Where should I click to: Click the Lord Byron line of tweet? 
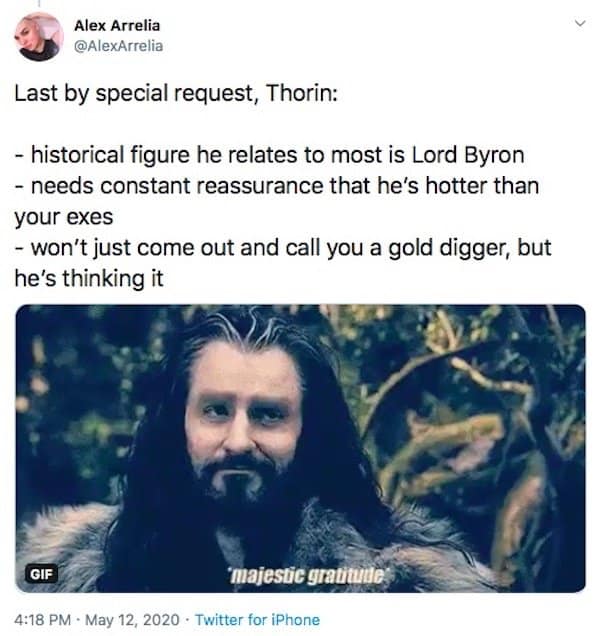pyautogui.click(x=269, y=155)
